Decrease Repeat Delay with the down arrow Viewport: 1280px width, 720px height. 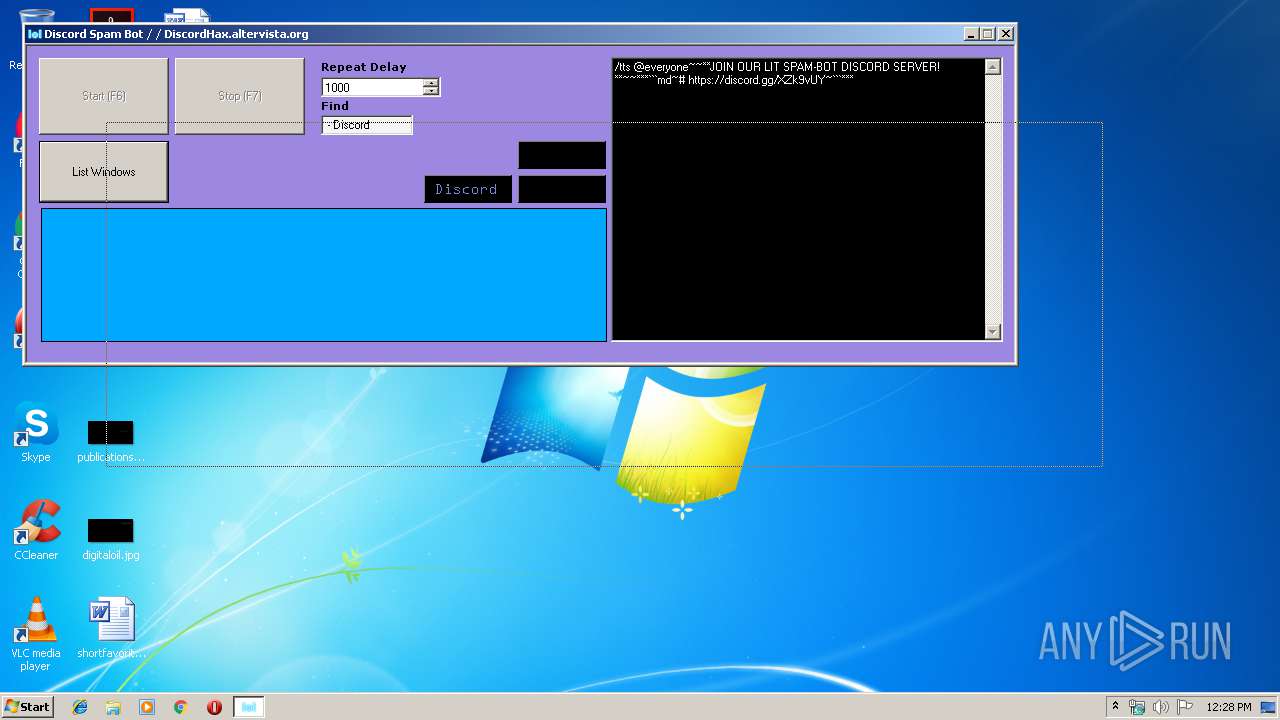click(431, 92)
